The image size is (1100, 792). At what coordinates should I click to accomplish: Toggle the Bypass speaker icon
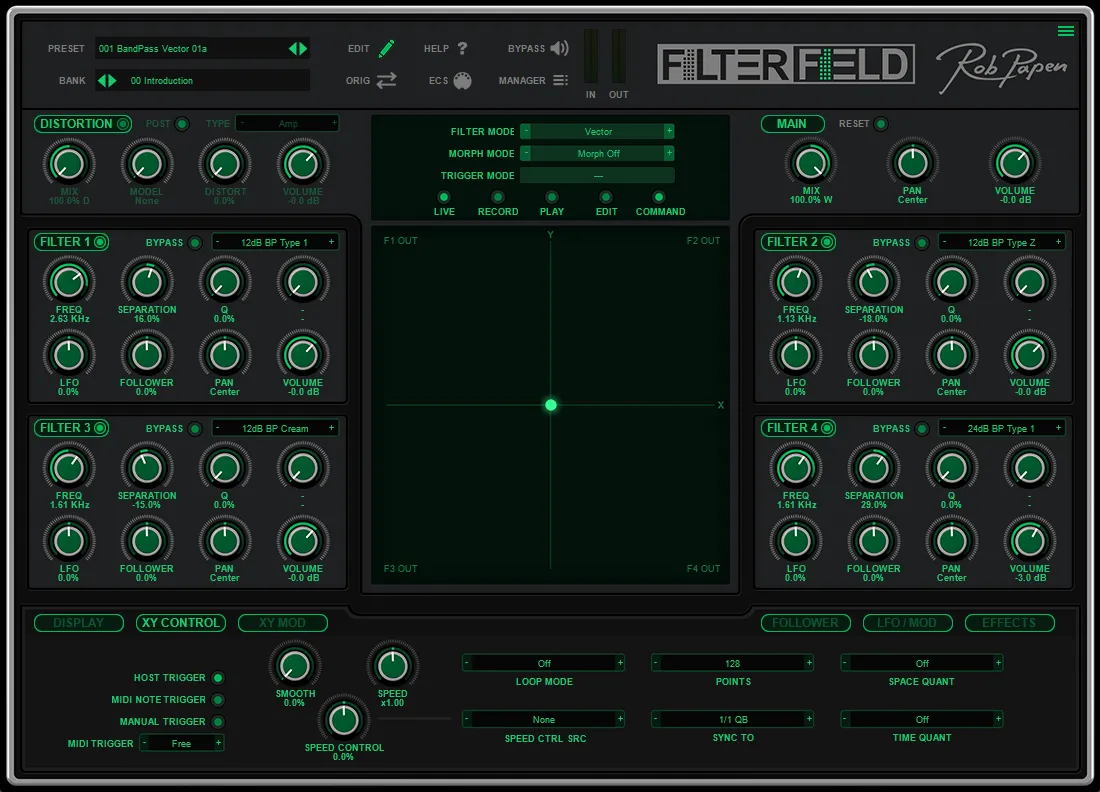[x=559, y=48]
